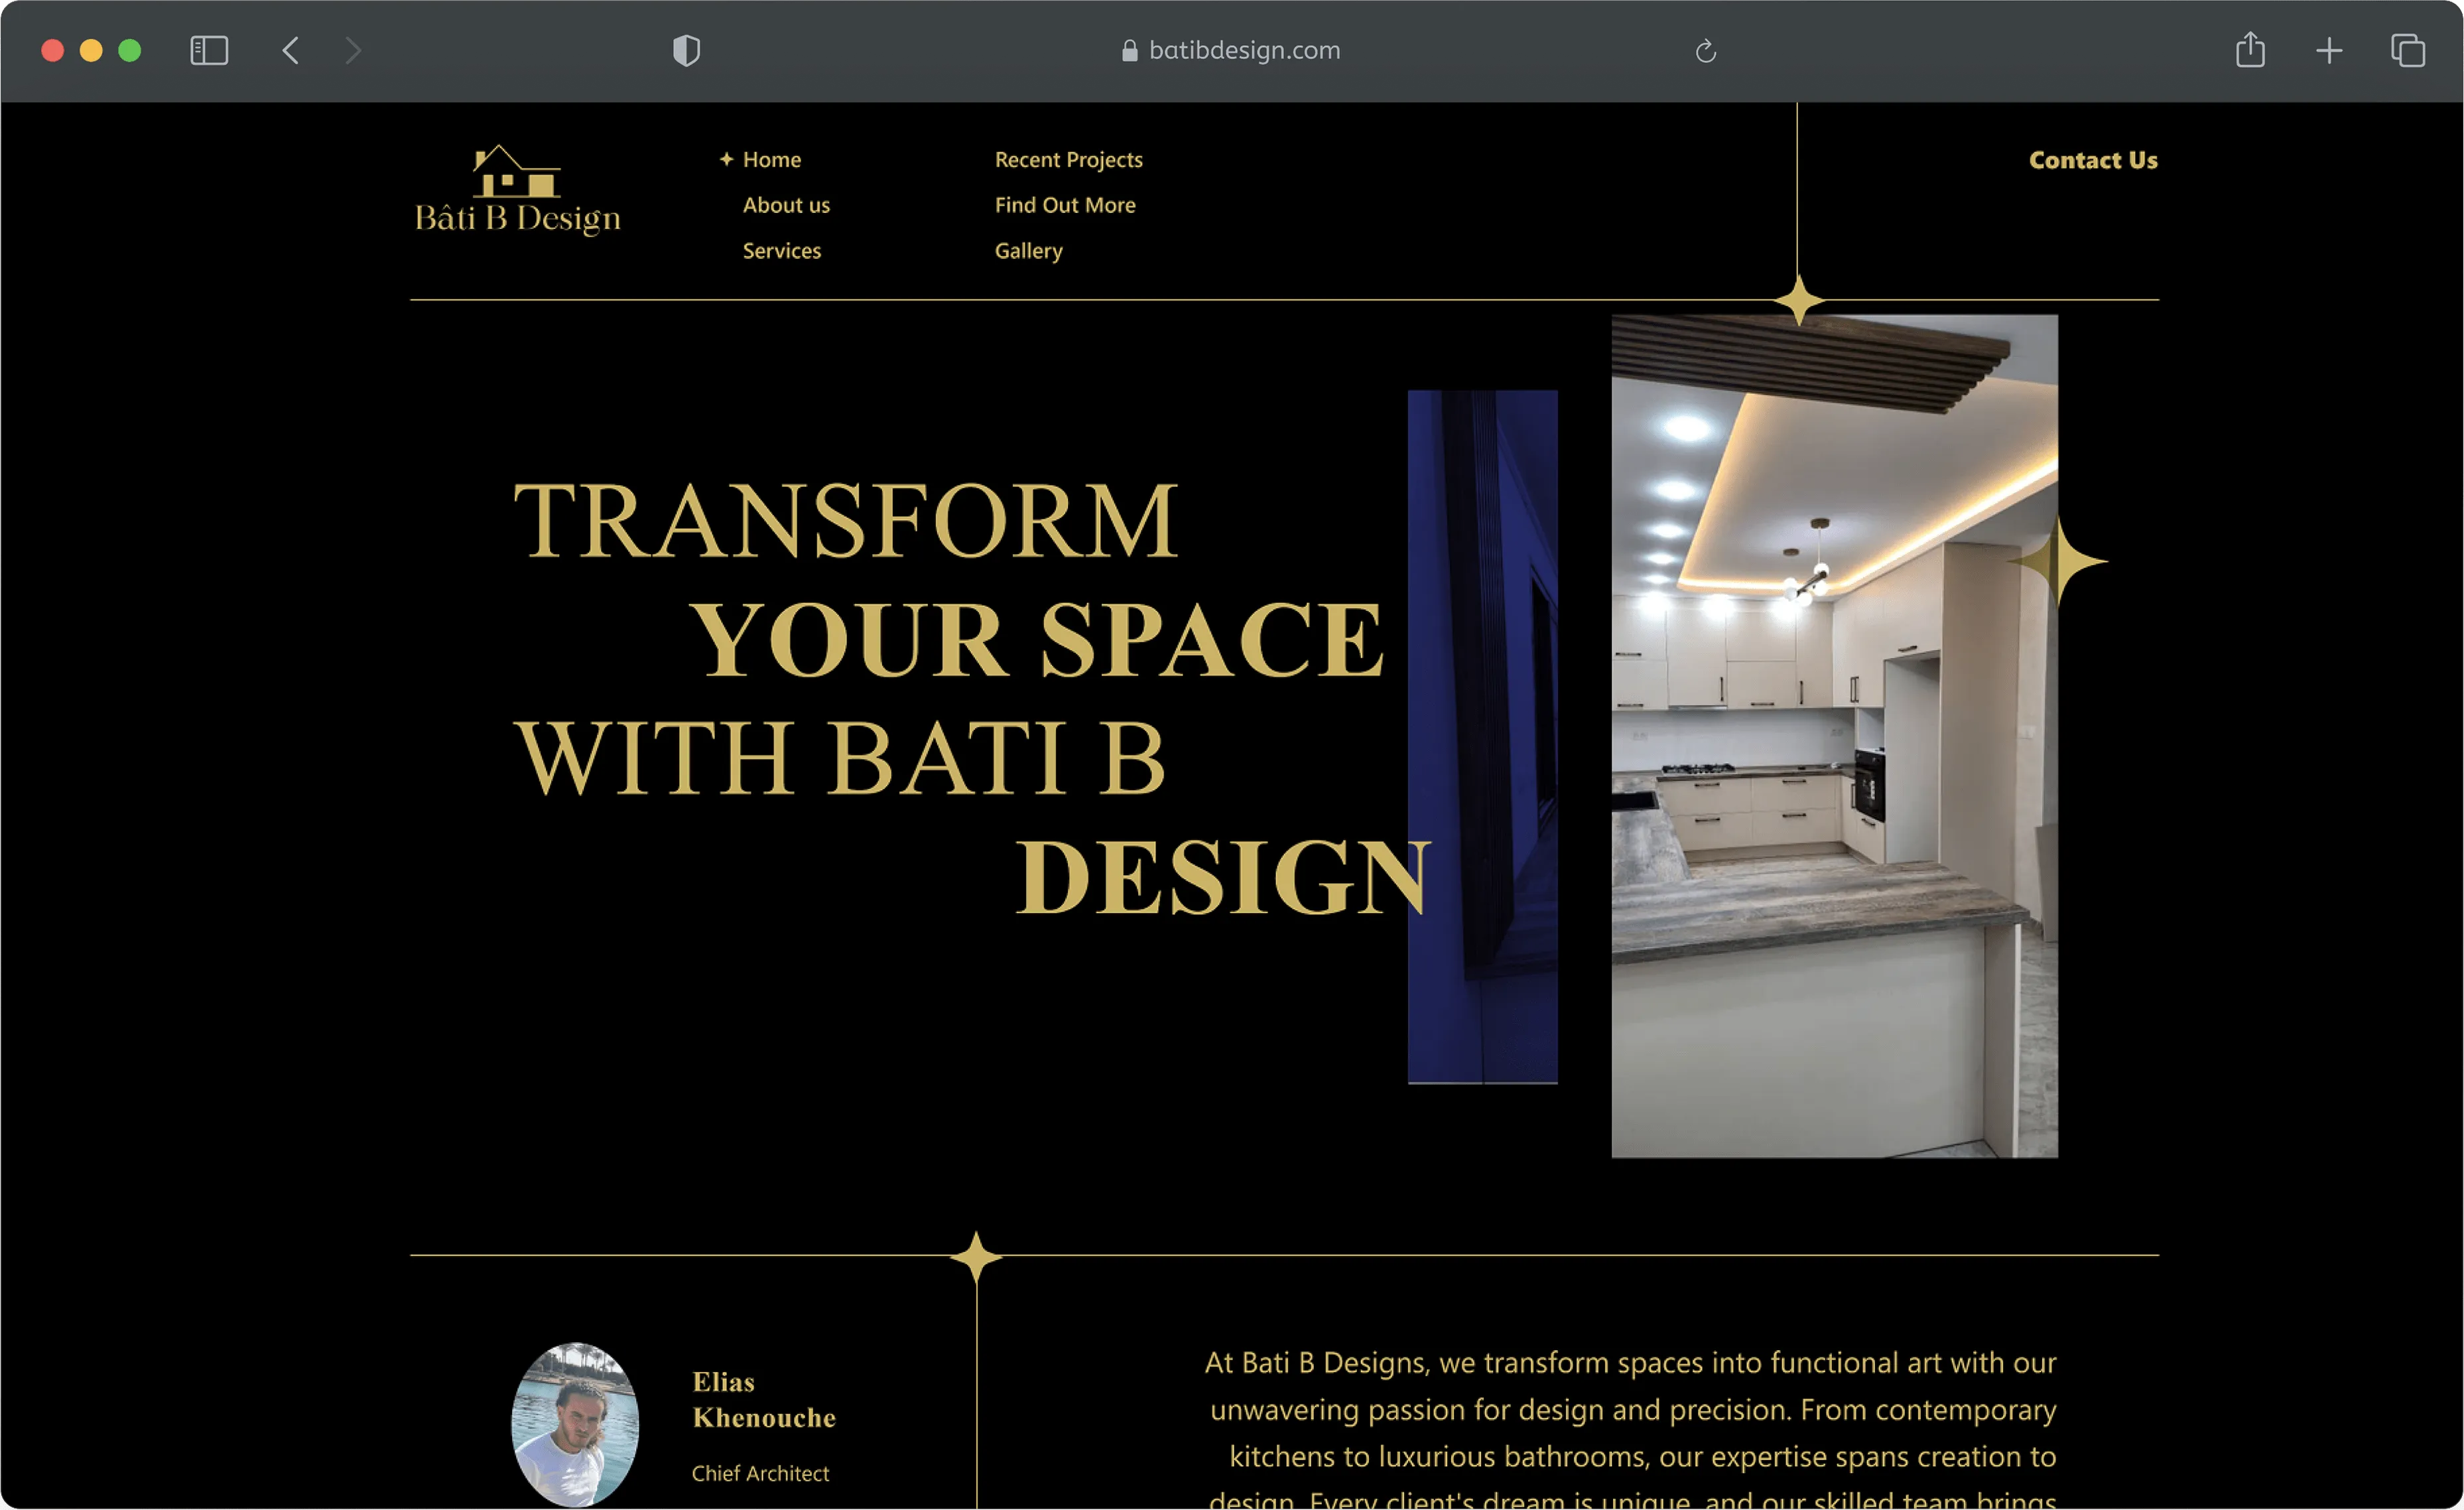Select the Safari sidebar toggle icon
Image resolution: width=2464 pixels, height=1510 pixels.
click(209, 50)
